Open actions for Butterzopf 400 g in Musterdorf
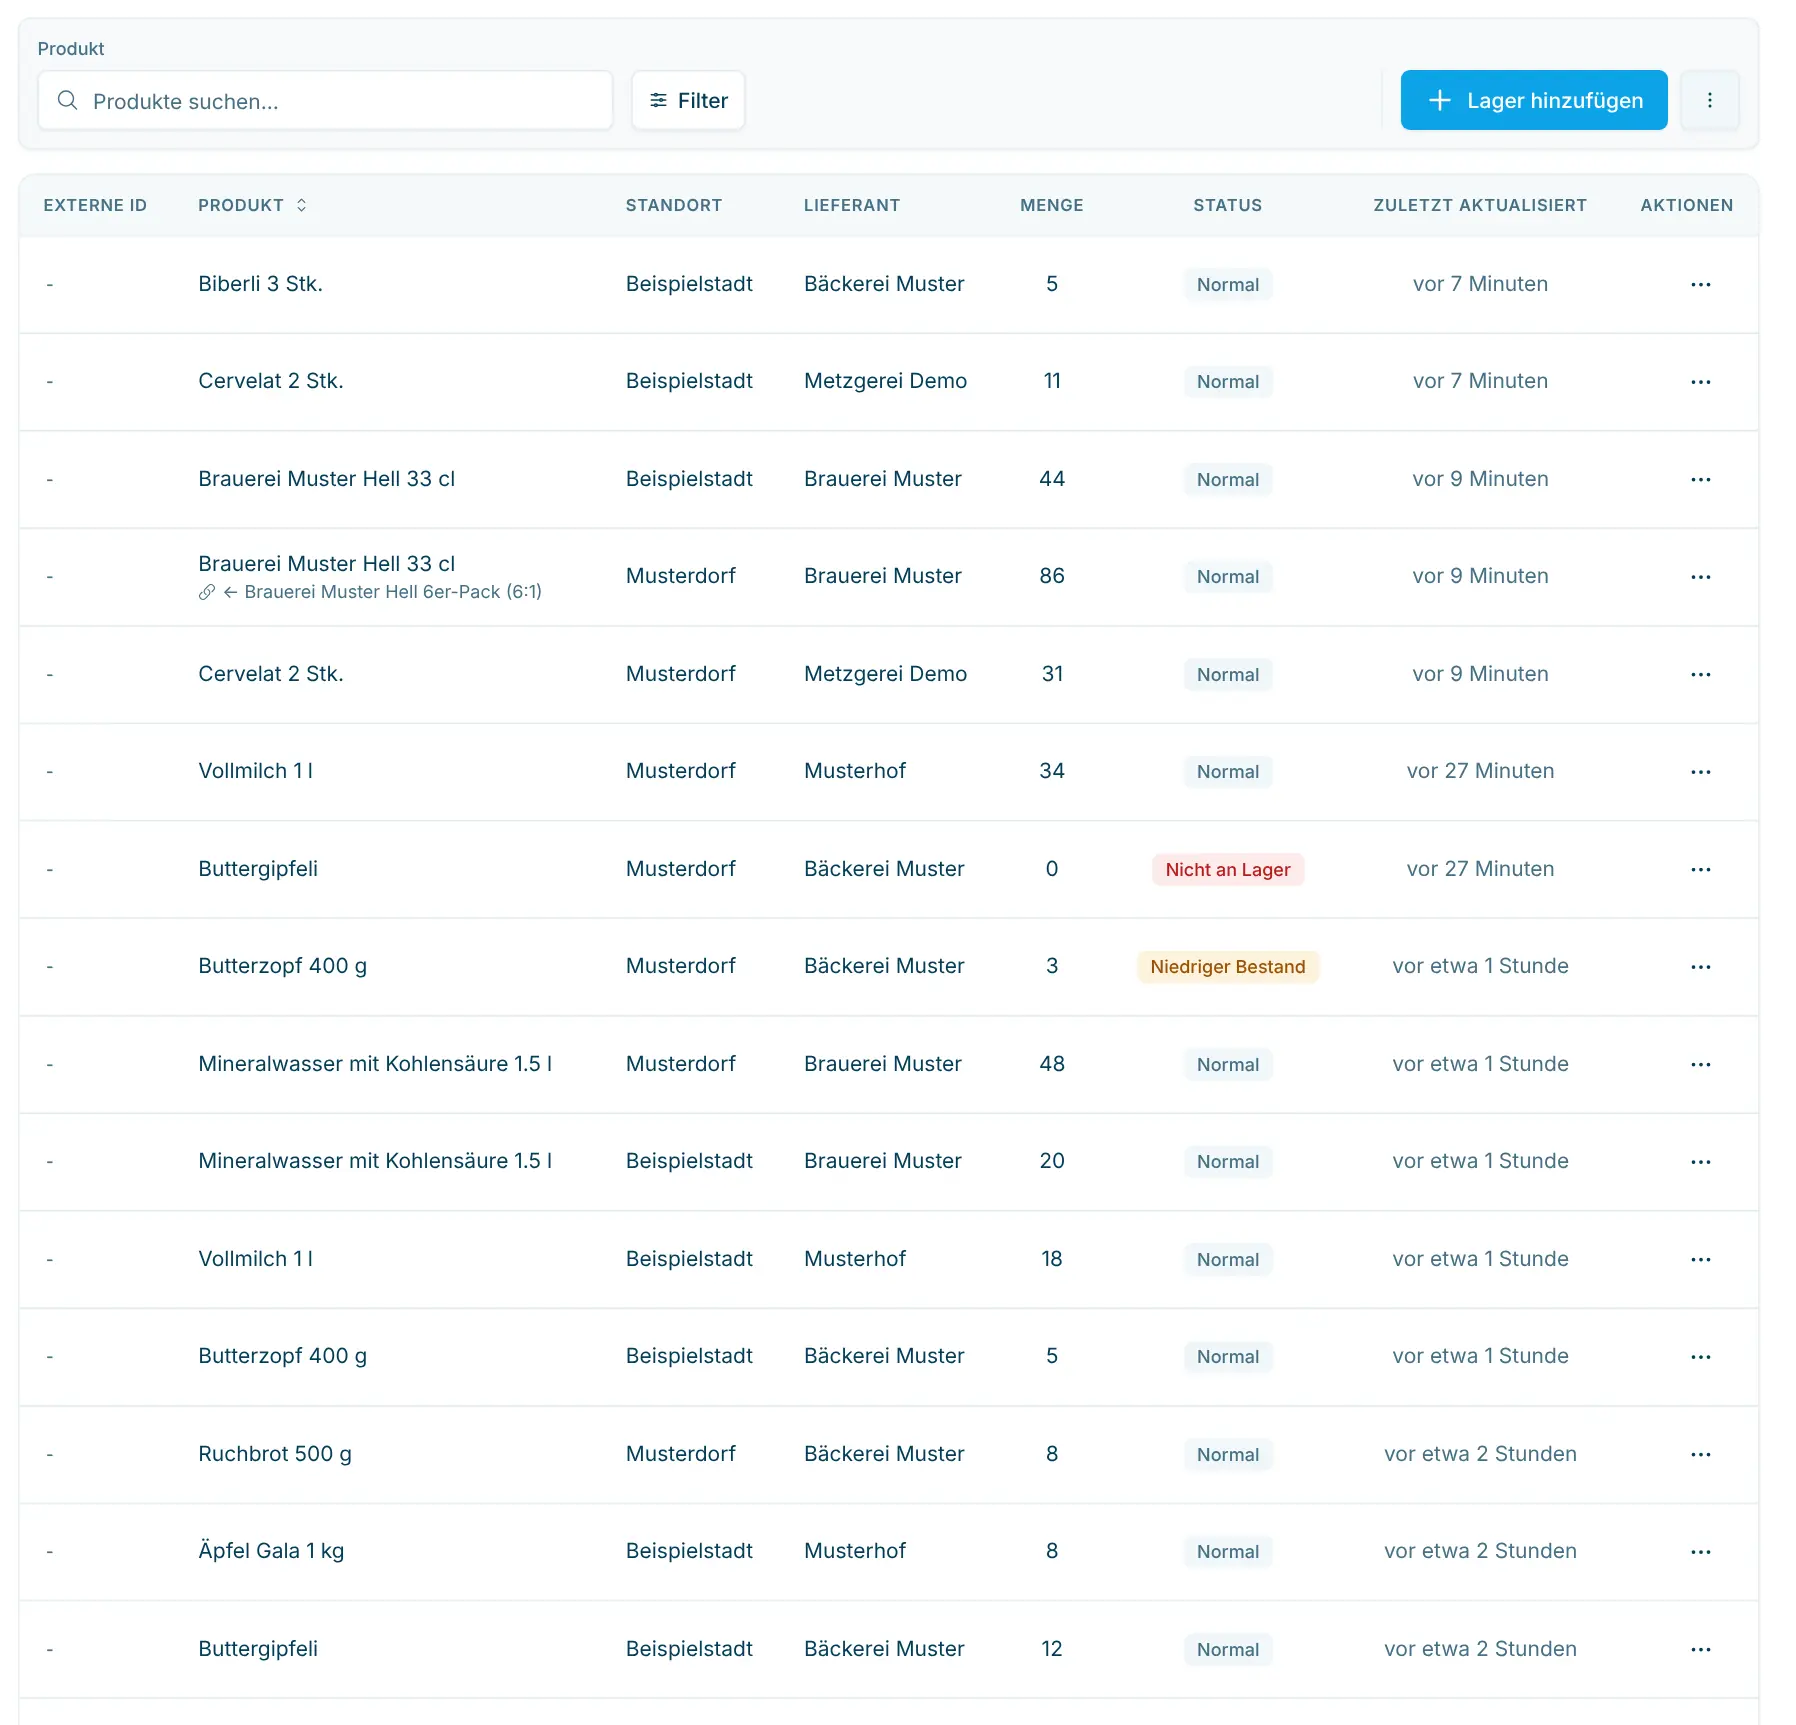 1701,967
